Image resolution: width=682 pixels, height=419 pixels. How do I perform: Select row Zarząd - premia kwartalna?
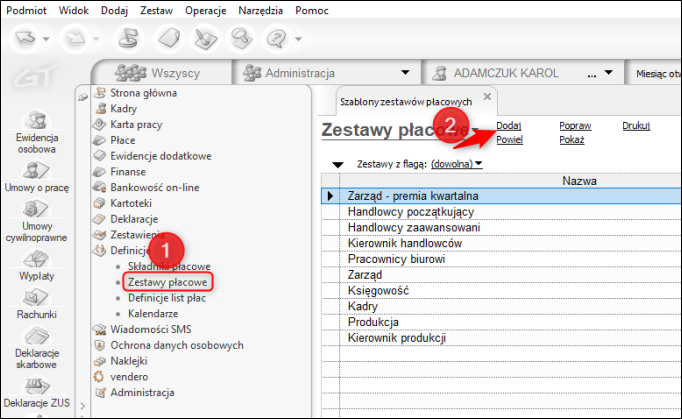501,196
